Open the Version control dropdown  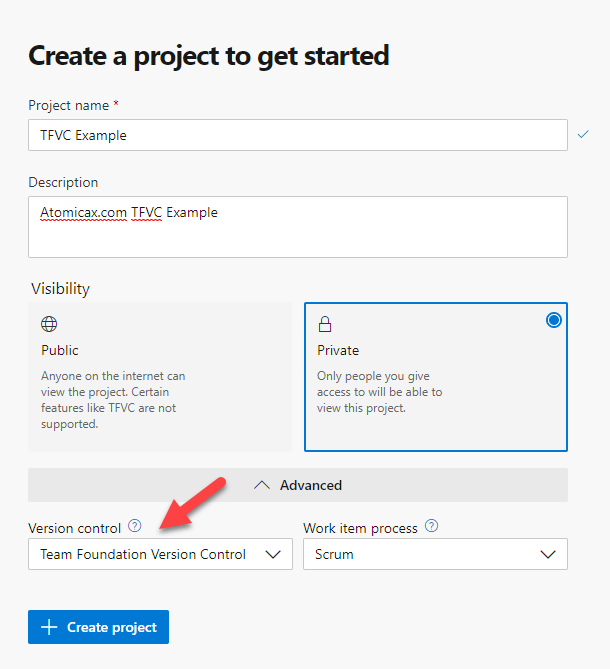[160, 554]
